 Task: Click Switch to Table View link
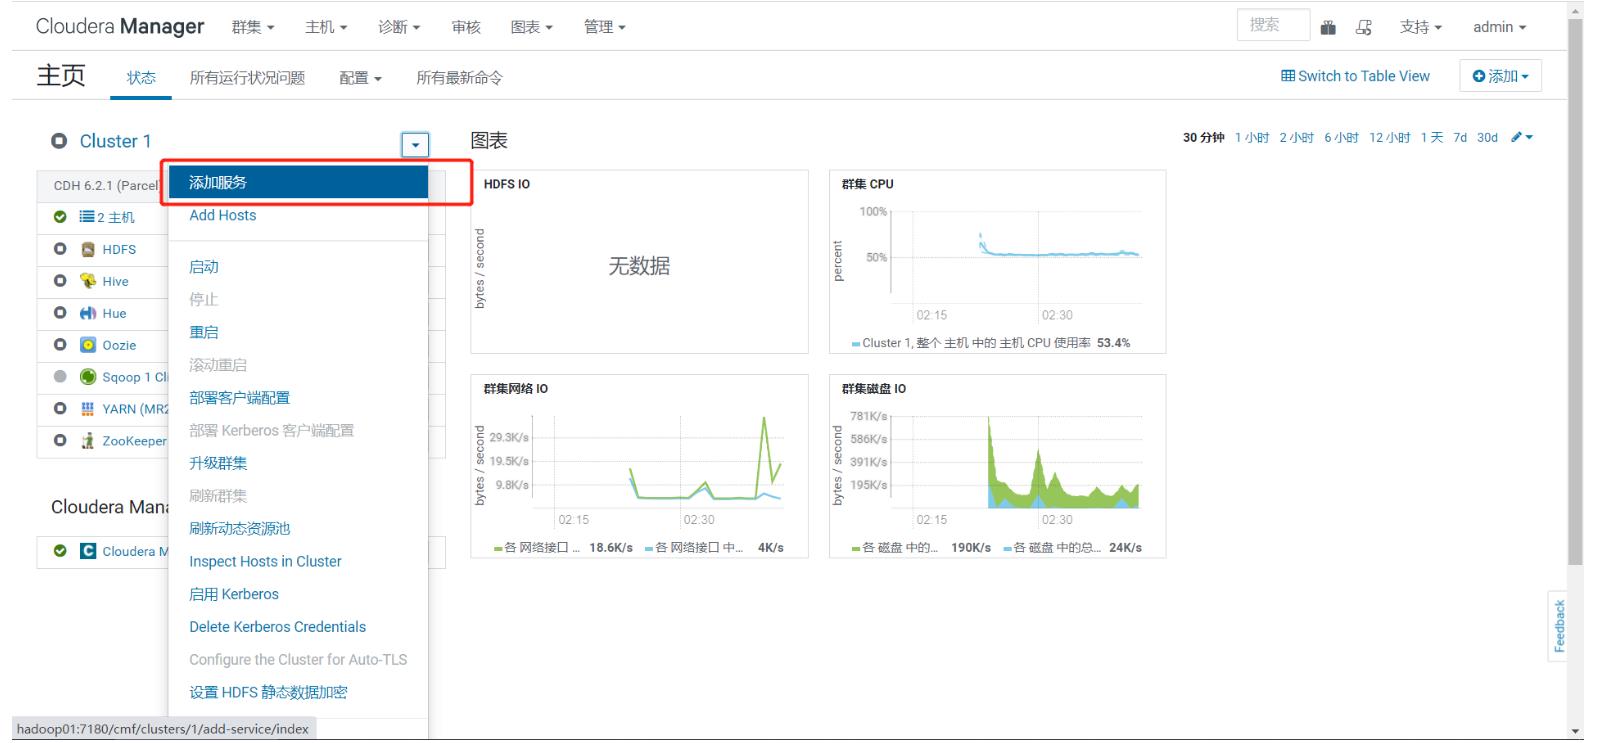click(1356, 76)
